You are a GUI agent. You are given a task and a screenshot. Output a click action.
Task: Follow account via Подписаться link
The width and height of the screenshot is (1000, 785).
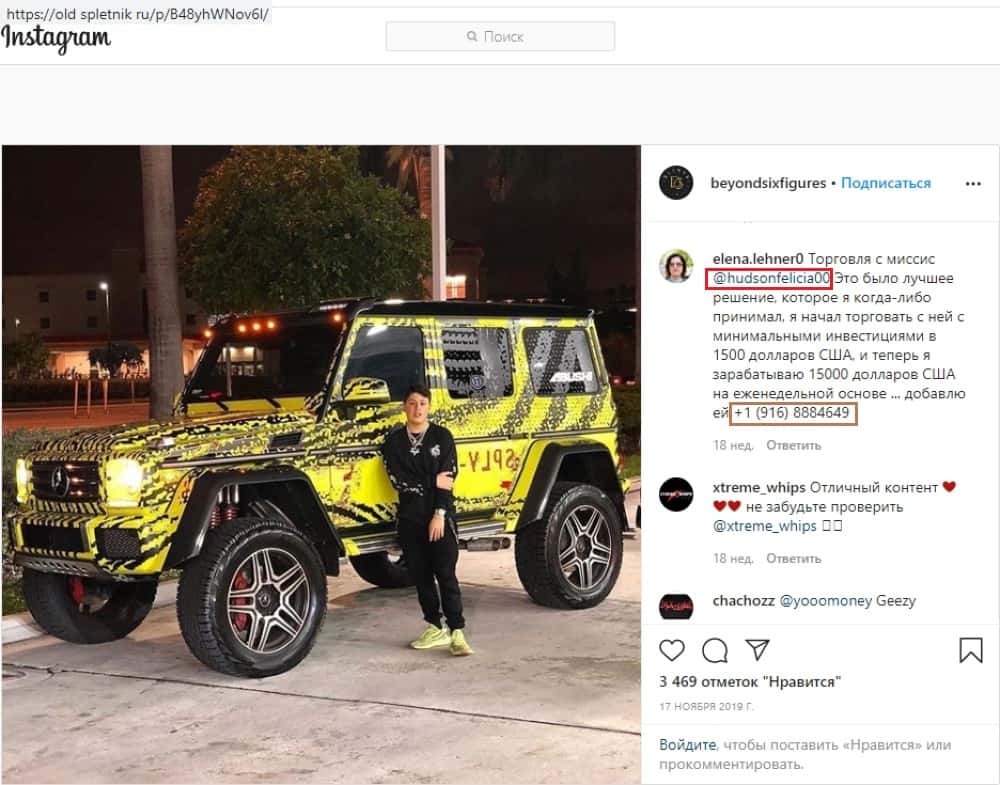(886, 183)
